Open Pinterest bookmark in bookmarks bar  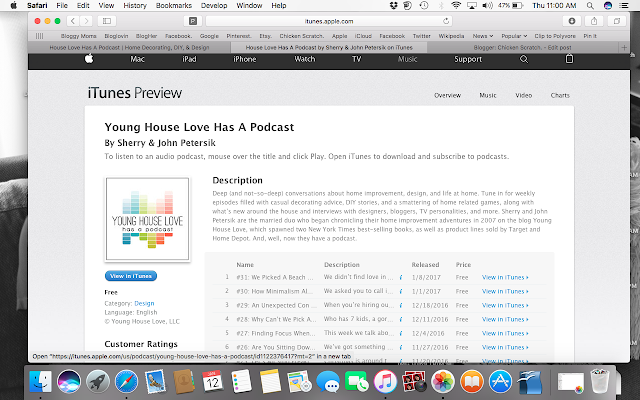pos(239,36)
